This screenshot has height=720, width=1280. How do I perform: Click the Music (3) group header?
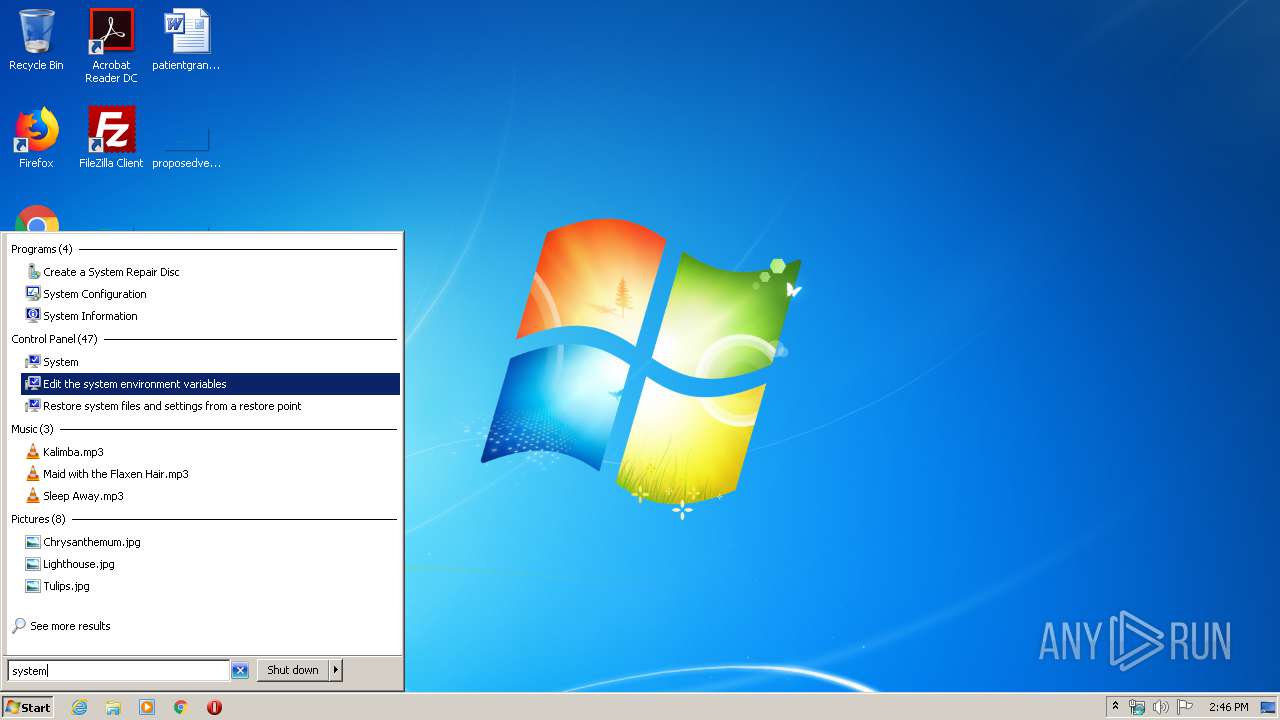click(32, 429)
